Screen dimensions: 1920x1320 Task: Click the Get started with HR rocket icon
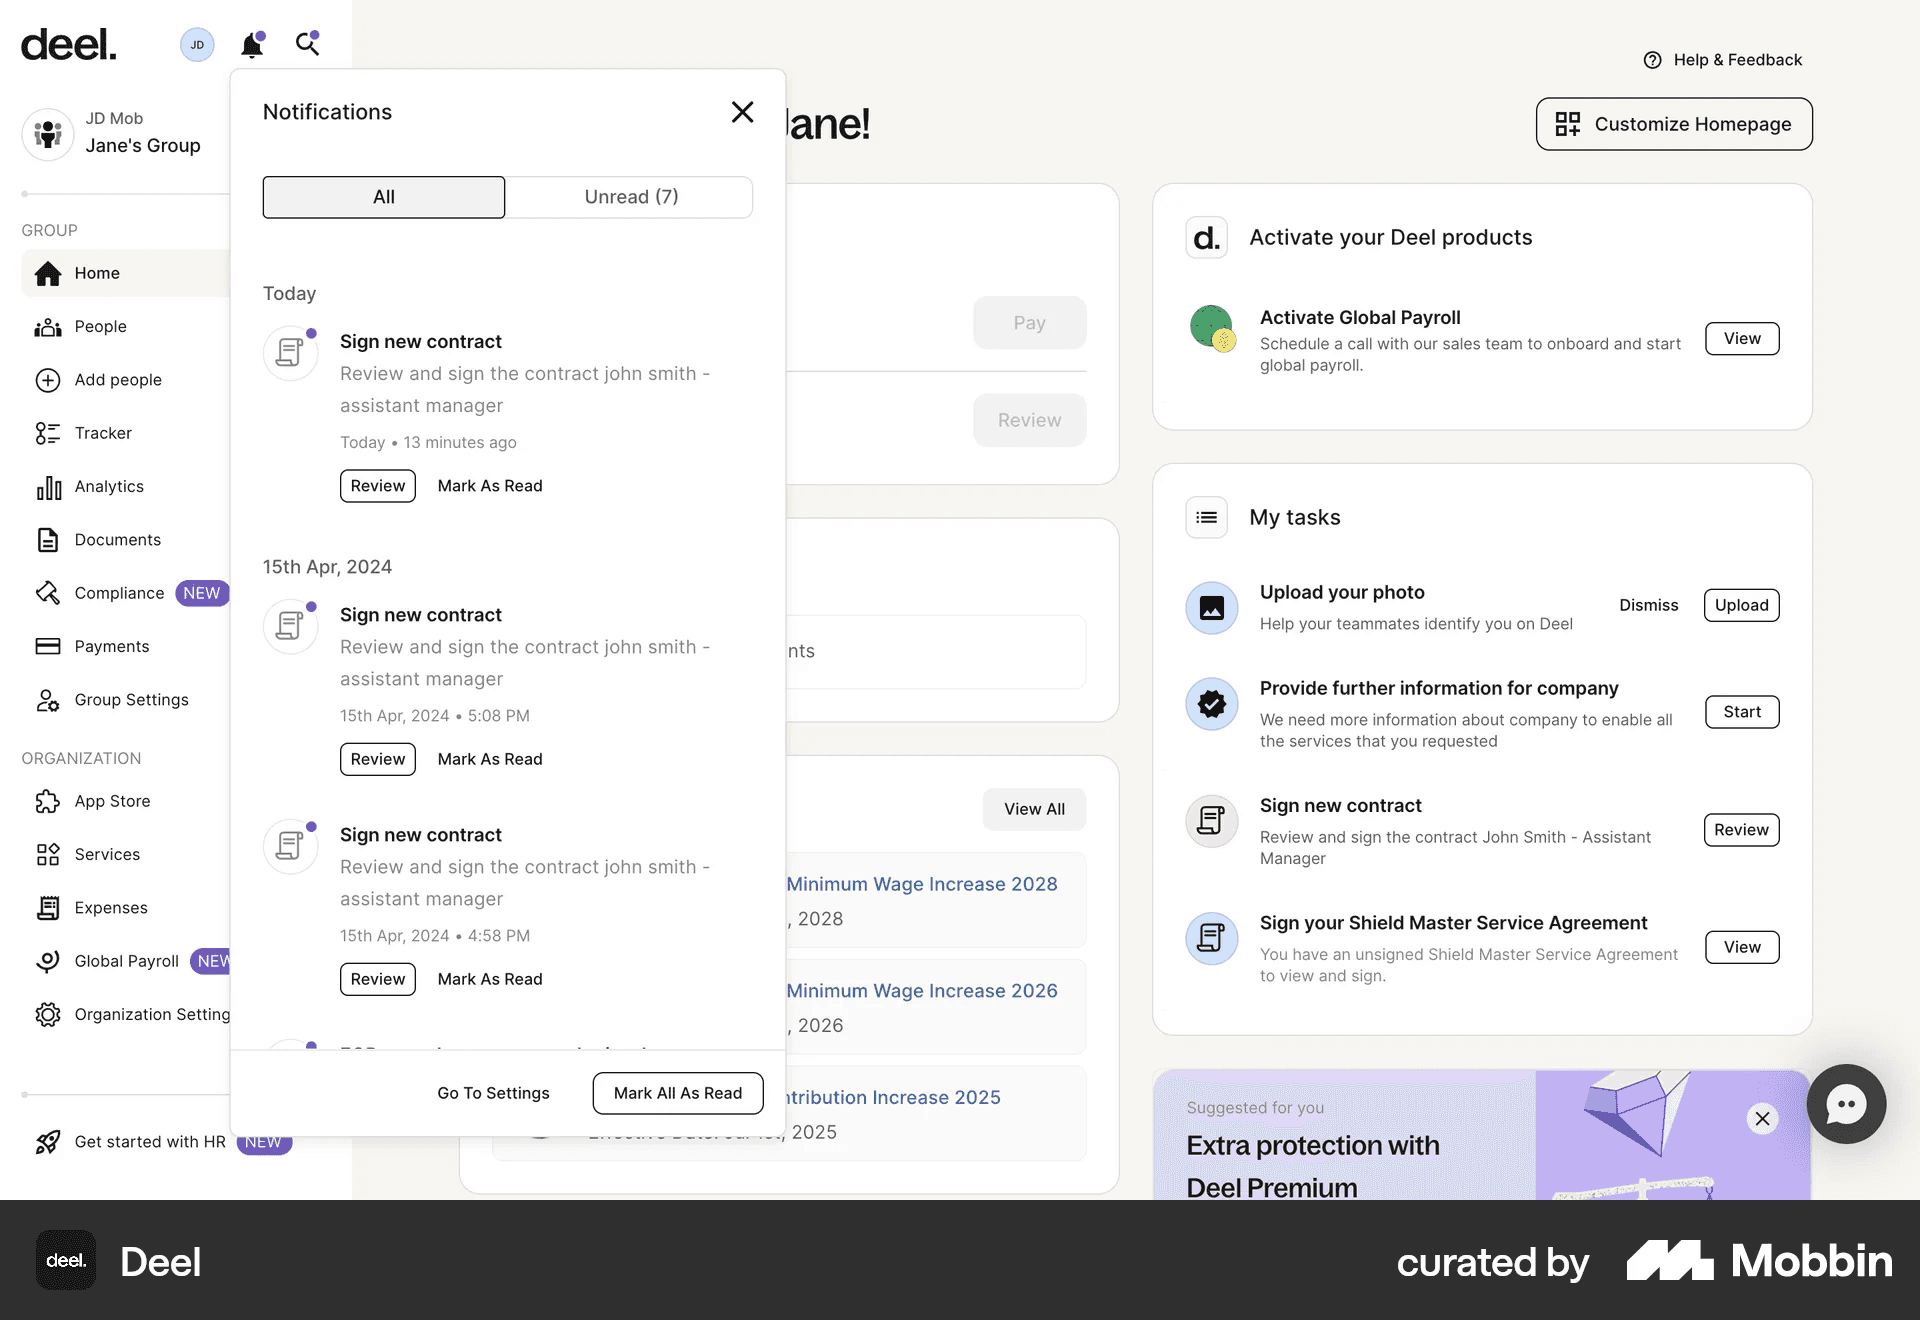[x=48, y=1142]
